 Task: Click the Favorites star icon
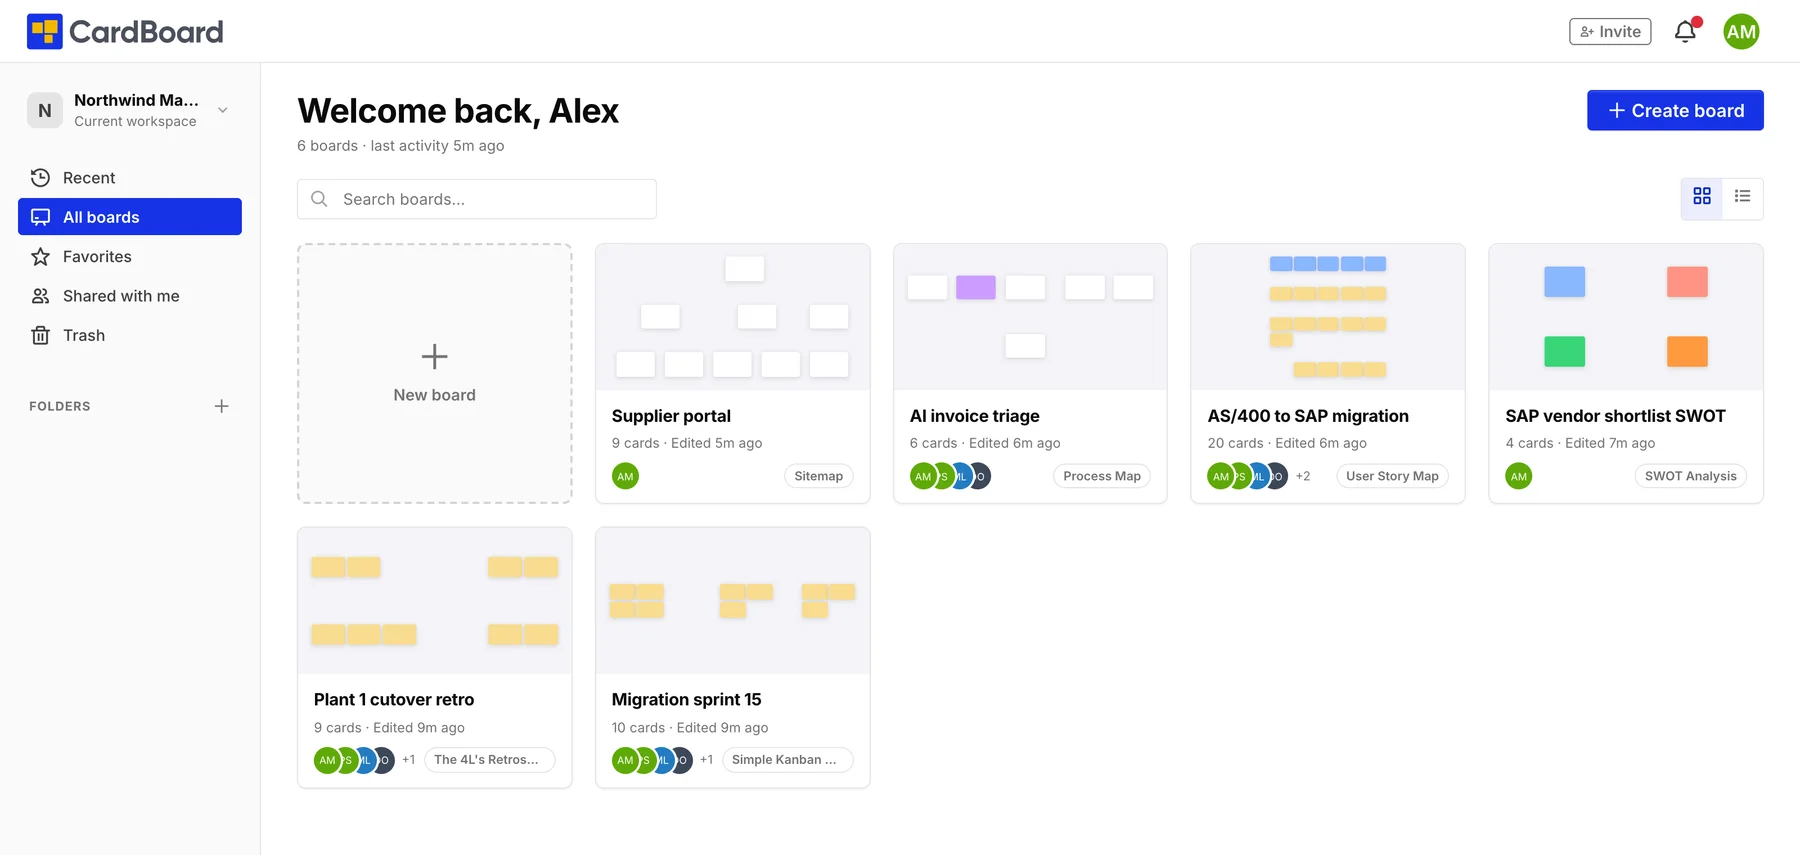coord(40,257)
